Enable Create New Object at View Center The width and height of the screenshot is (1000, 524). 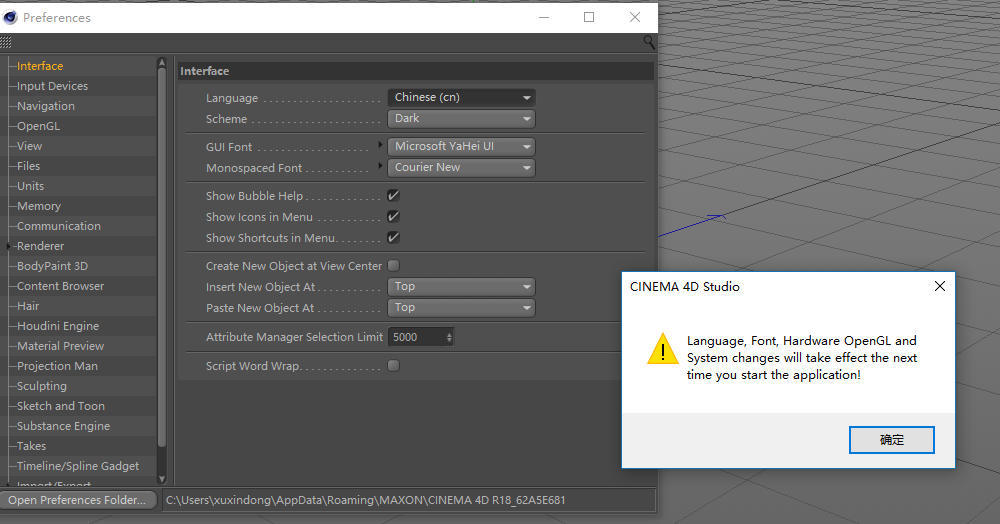pyautogui.click(x=393, y=265)
